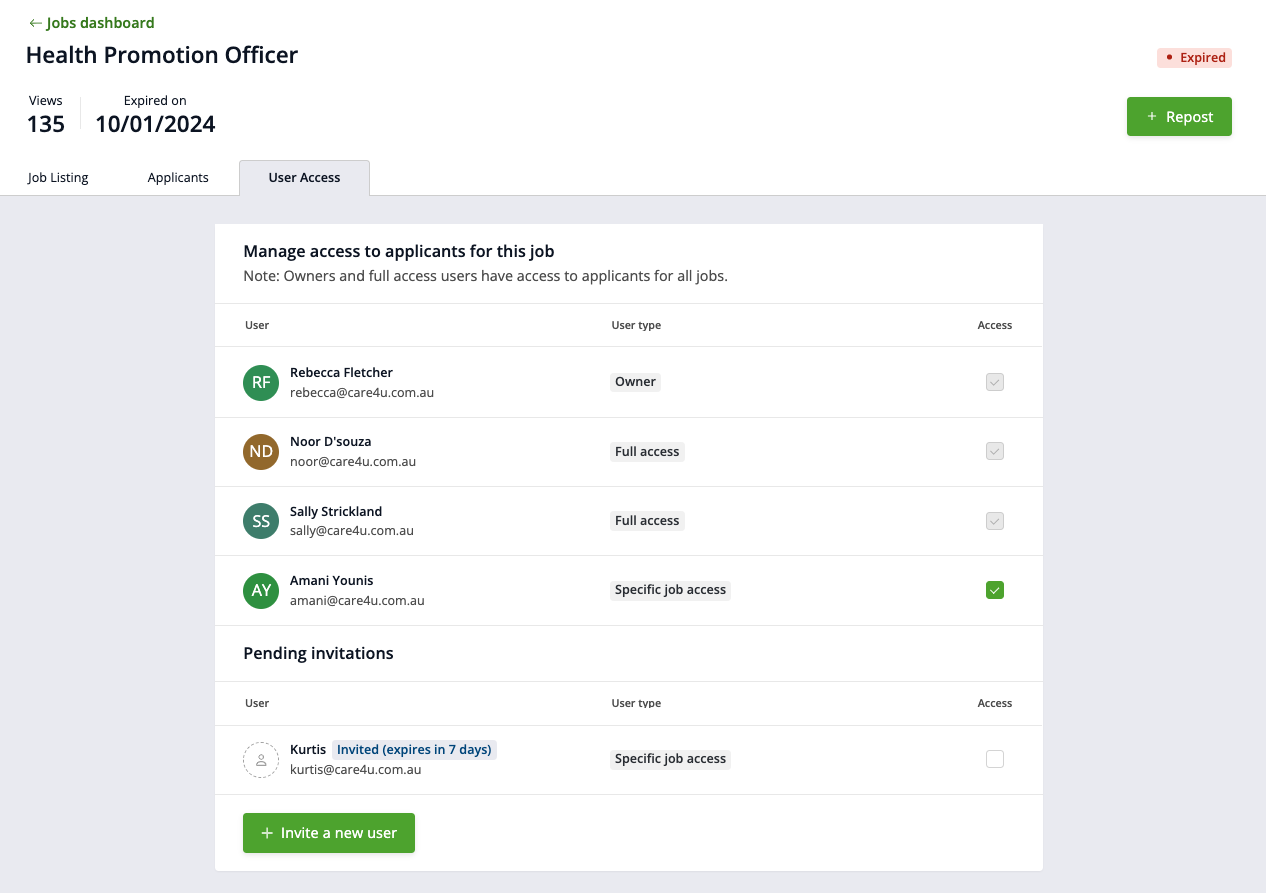The height and width of the screenshot is (893, 1266).
Task: Click Kurtis's placeholder person avatar
Action: point(261,760)
